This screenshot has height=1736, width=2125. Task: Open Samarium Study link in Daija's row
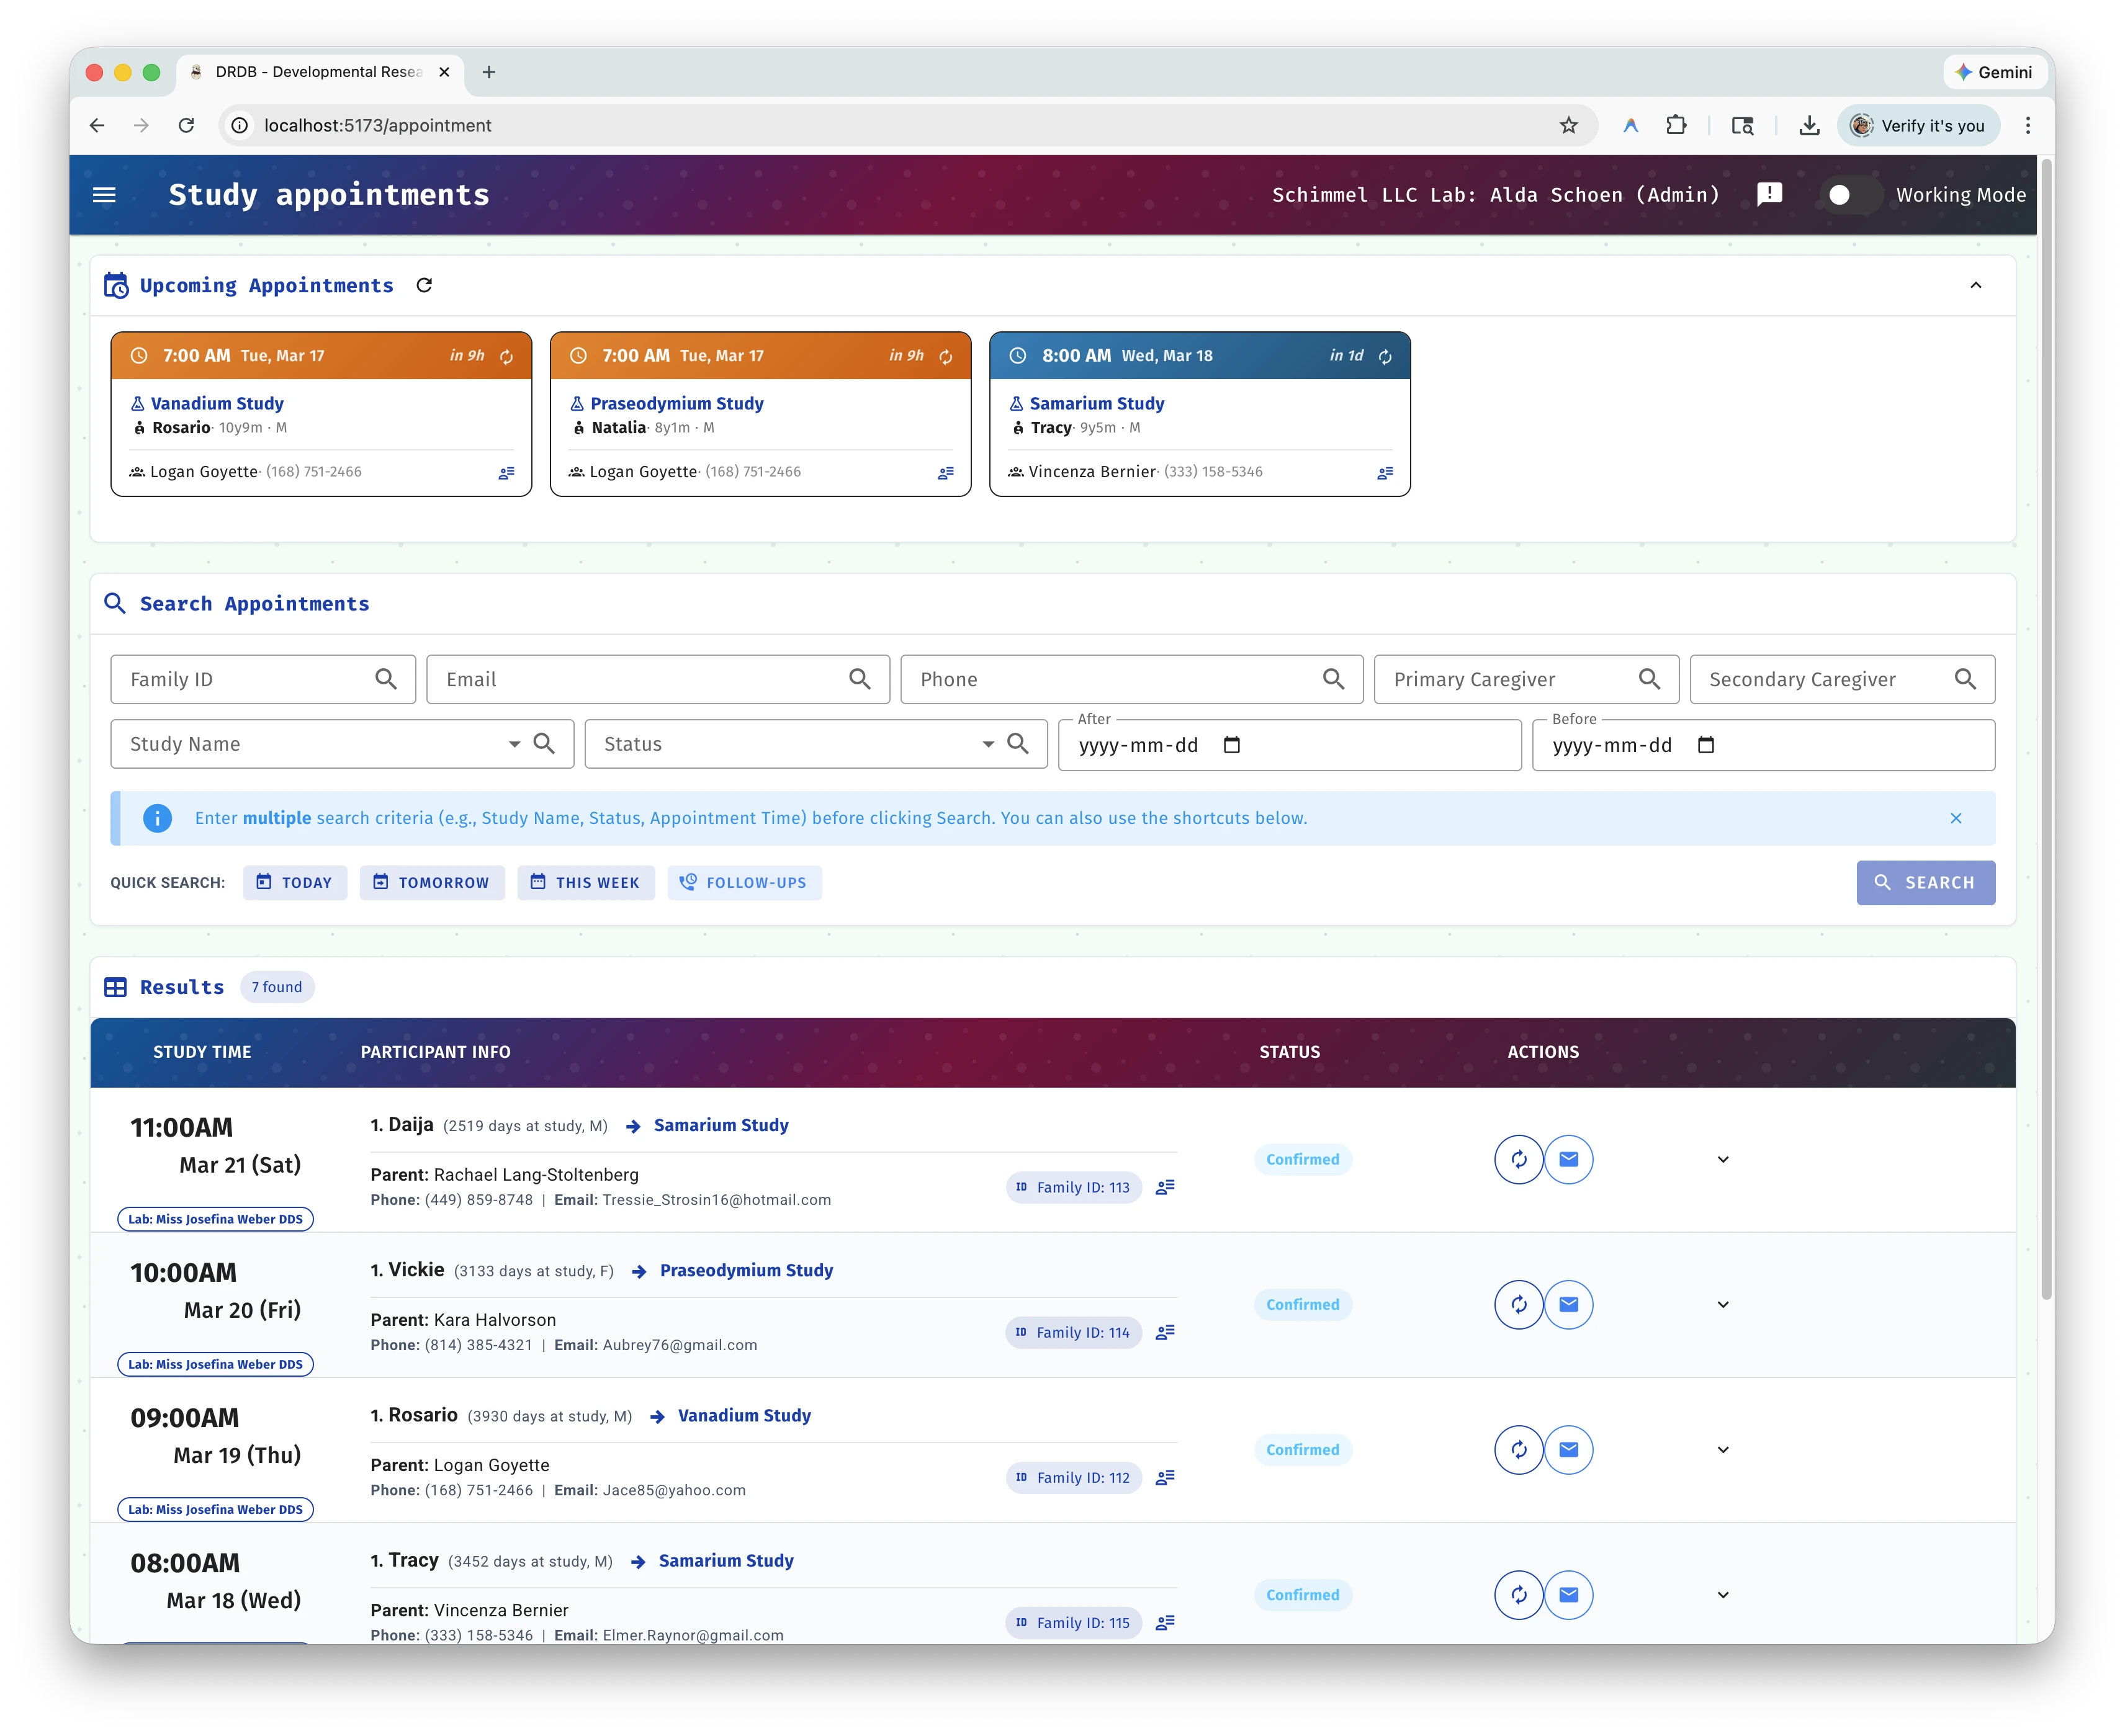click(x=720, y=1125)
